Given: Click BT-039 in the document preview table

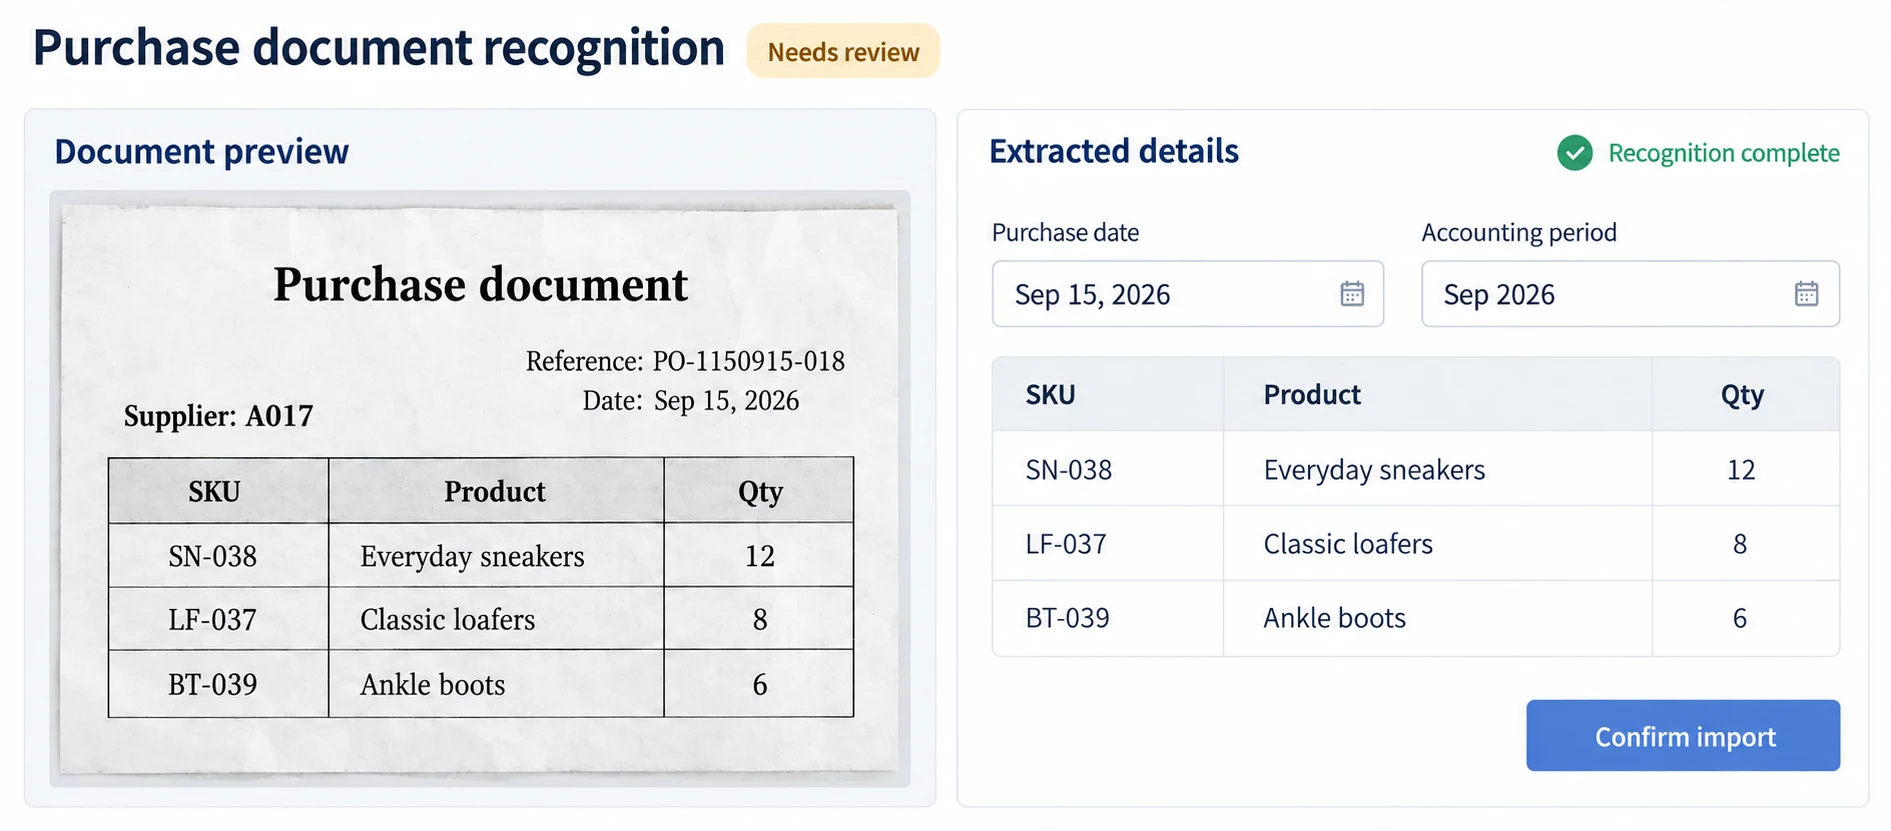Looking at the screenshot, I should tap(213, 685).
